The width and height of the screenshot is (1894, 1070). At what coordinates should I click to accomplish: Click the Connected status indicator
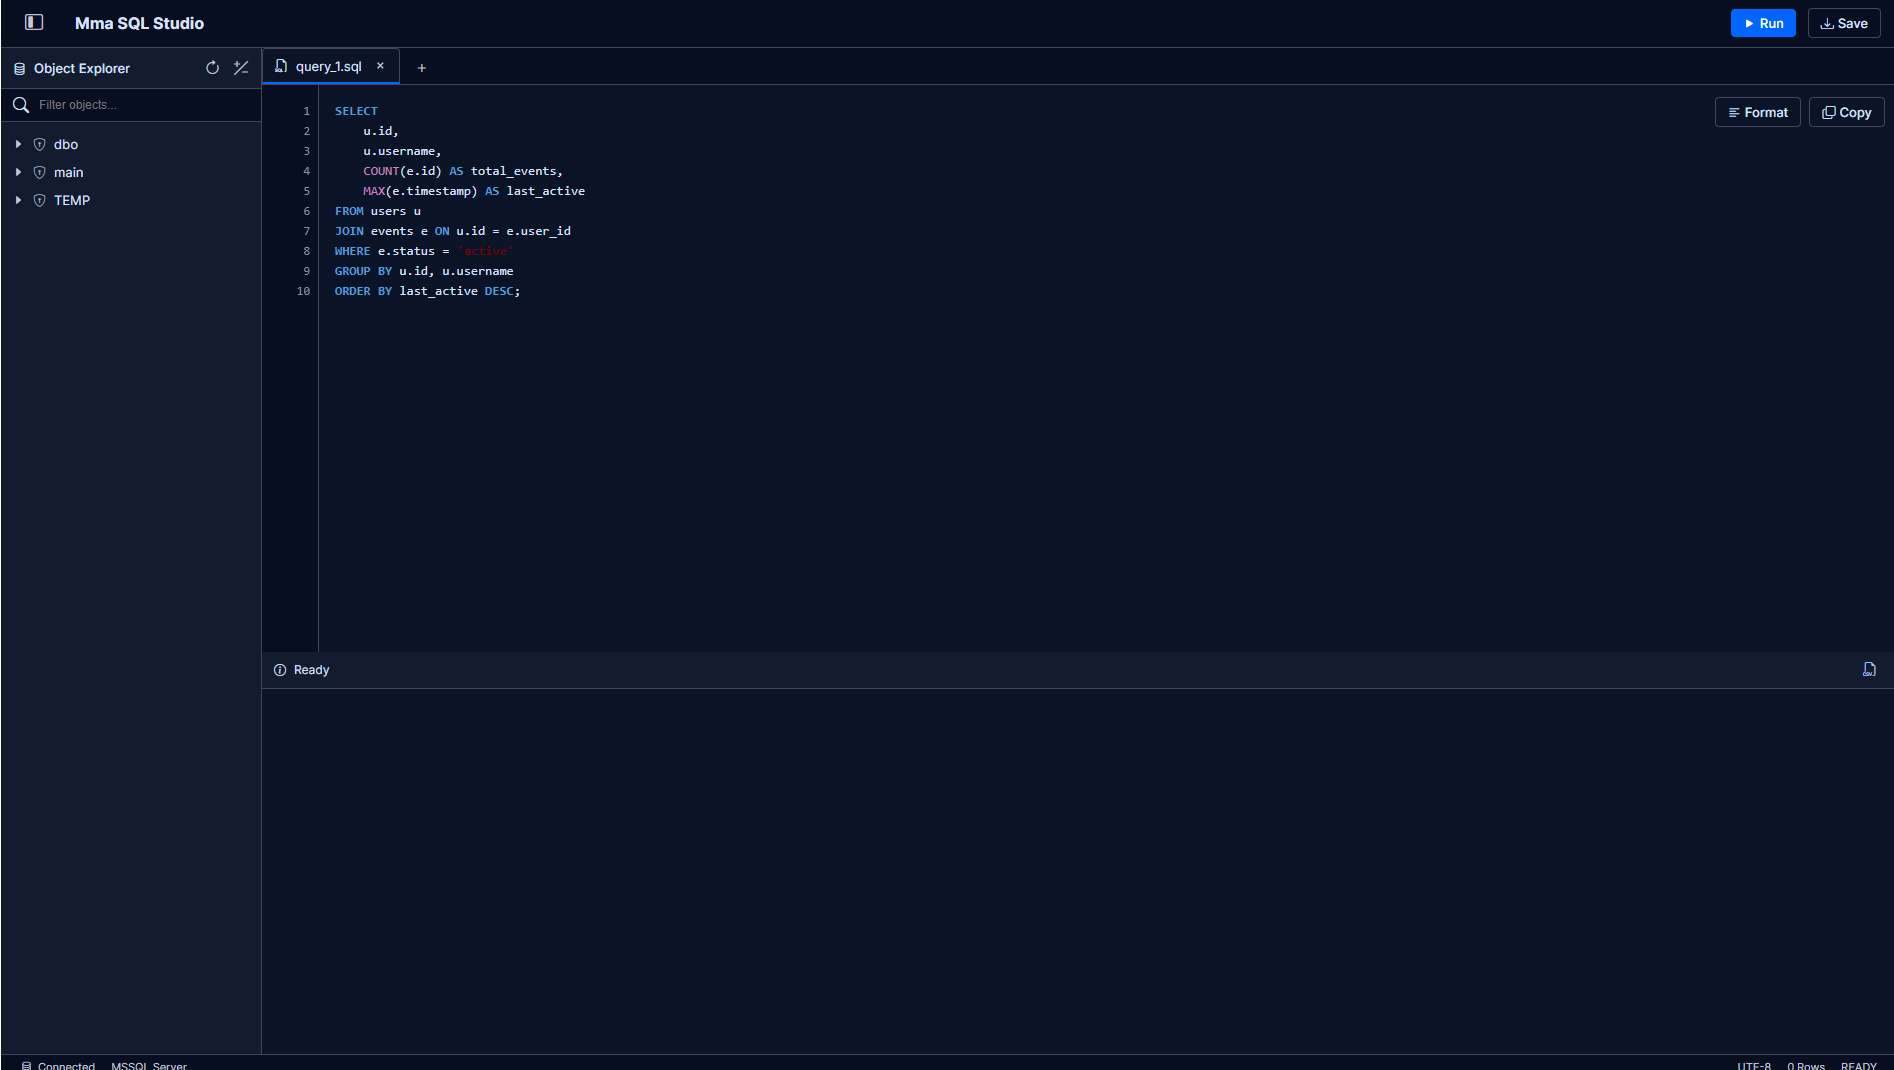pyautogui.click(x=58, y=1066)
